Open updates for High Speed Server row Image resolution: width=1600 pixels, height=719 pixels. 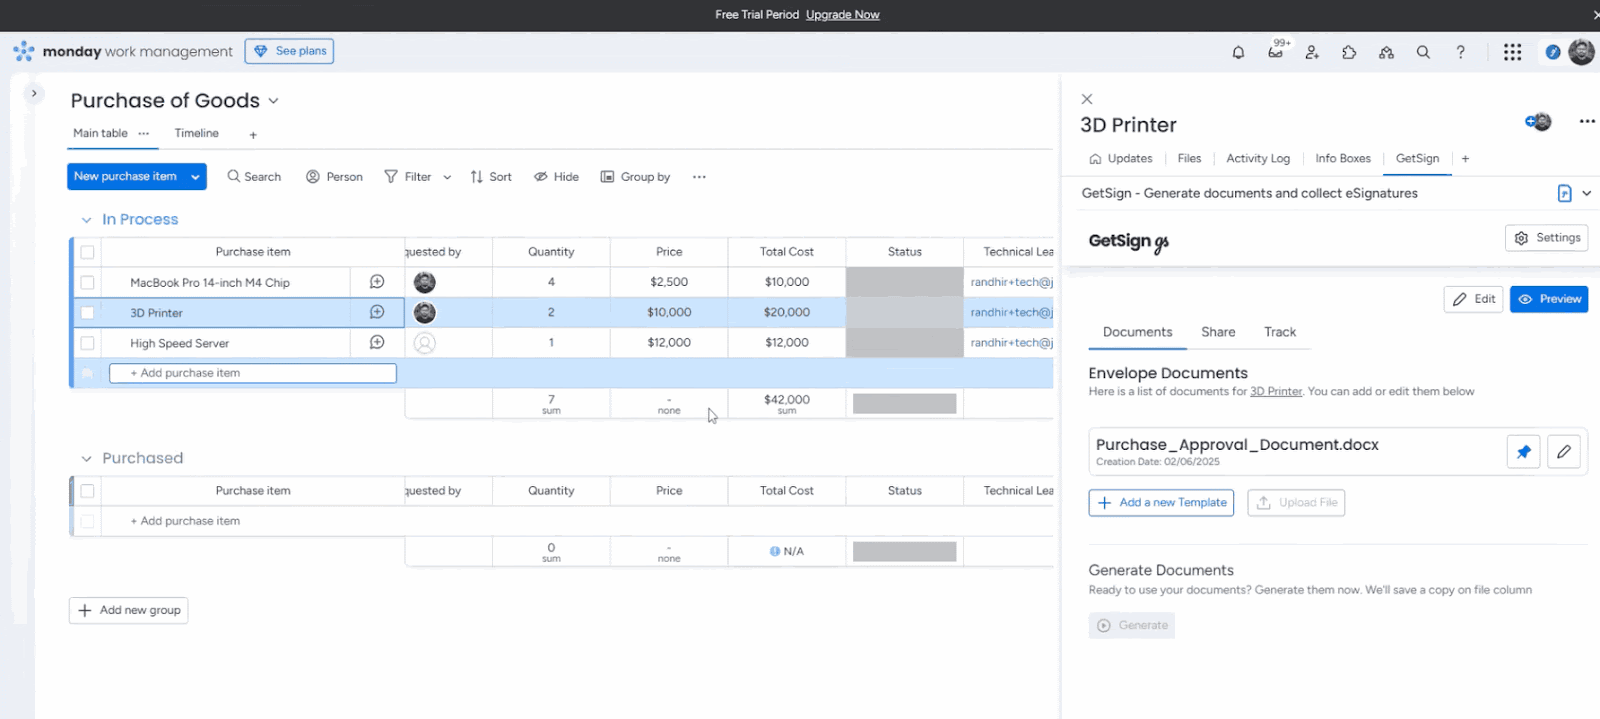click(x=377, y=342)
